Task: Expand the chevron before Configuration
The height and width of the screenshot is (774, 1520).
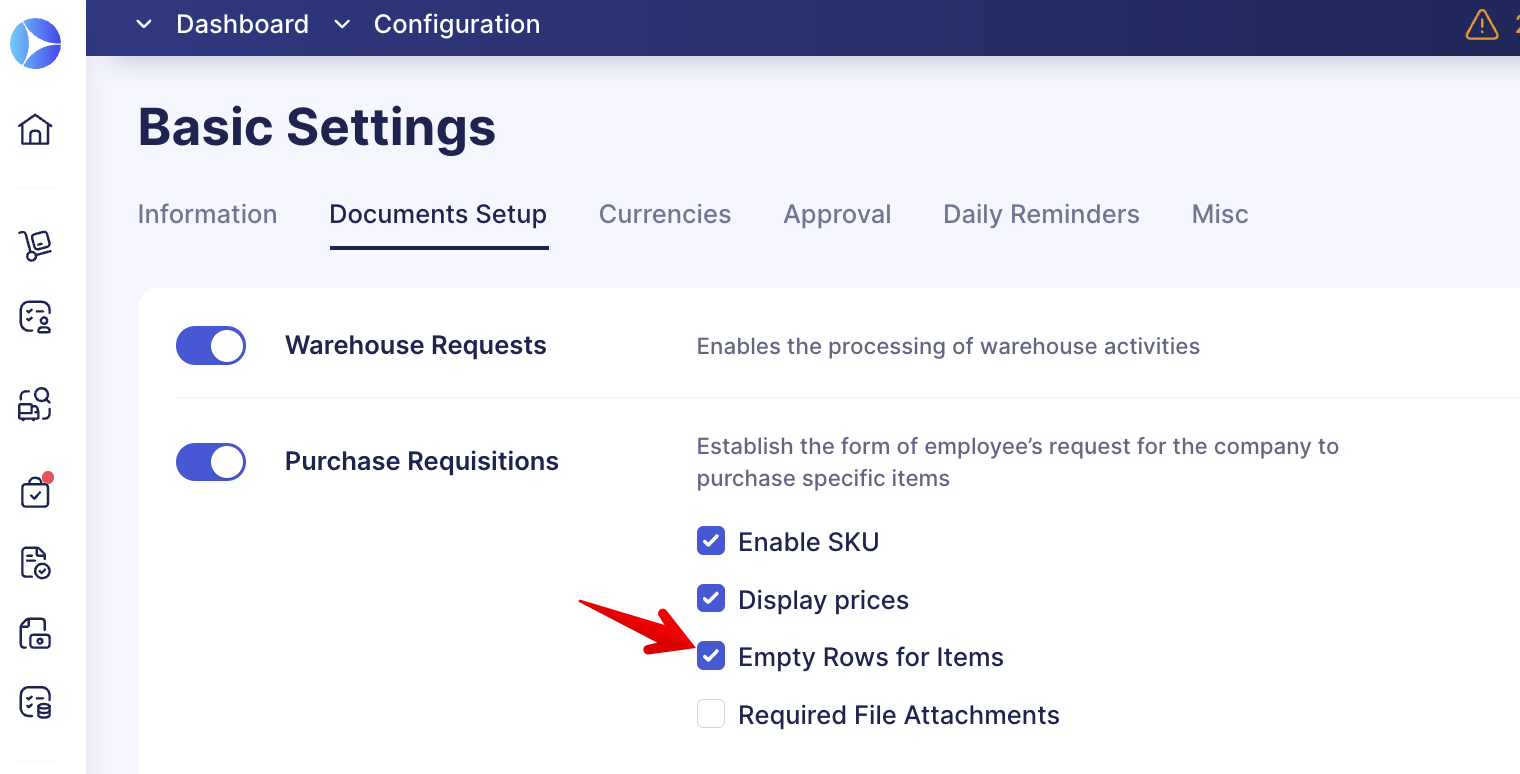Action: point(342,24)
